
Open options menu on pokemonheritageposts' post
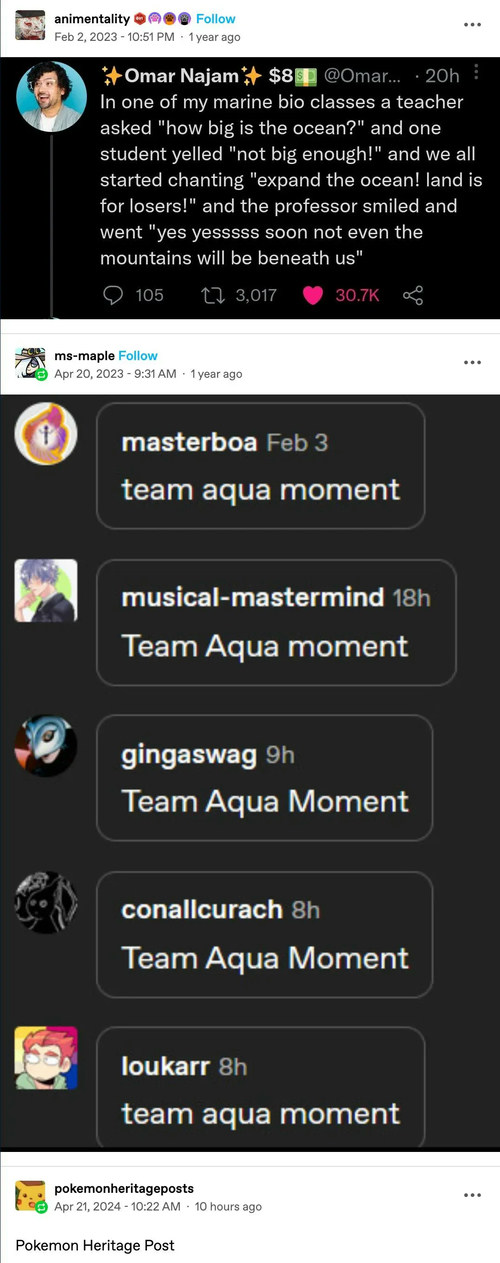pos(472,1195)
